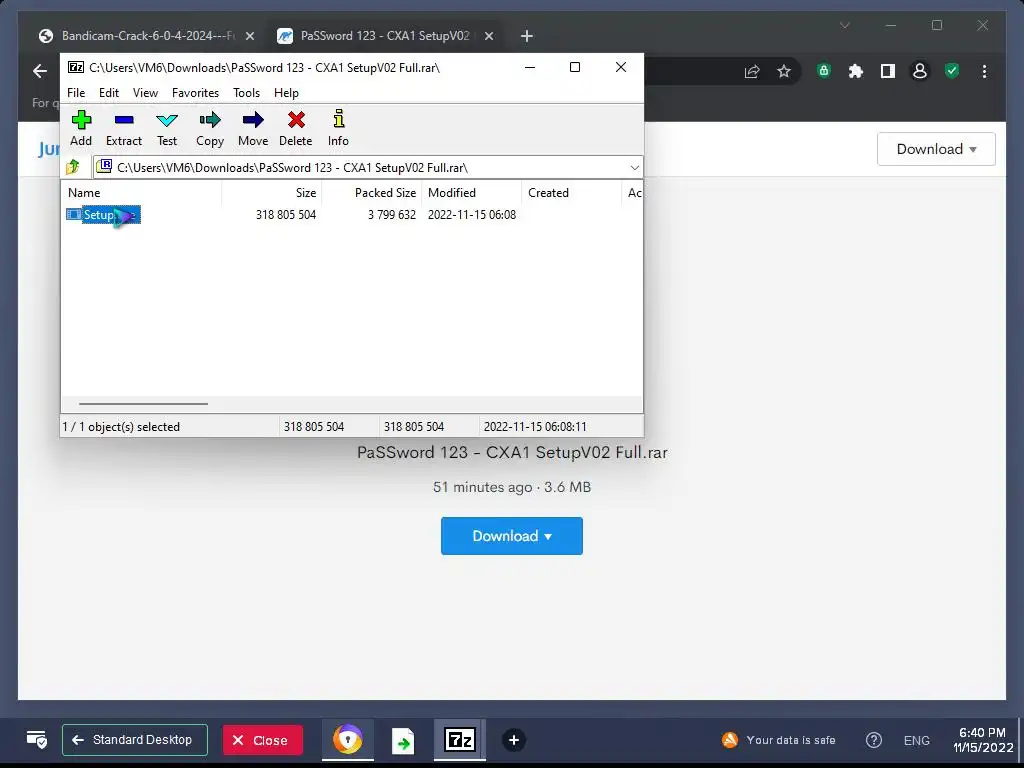Close the PaSSword 123 browser tab
1024x768 pixels.
(488, 36)
